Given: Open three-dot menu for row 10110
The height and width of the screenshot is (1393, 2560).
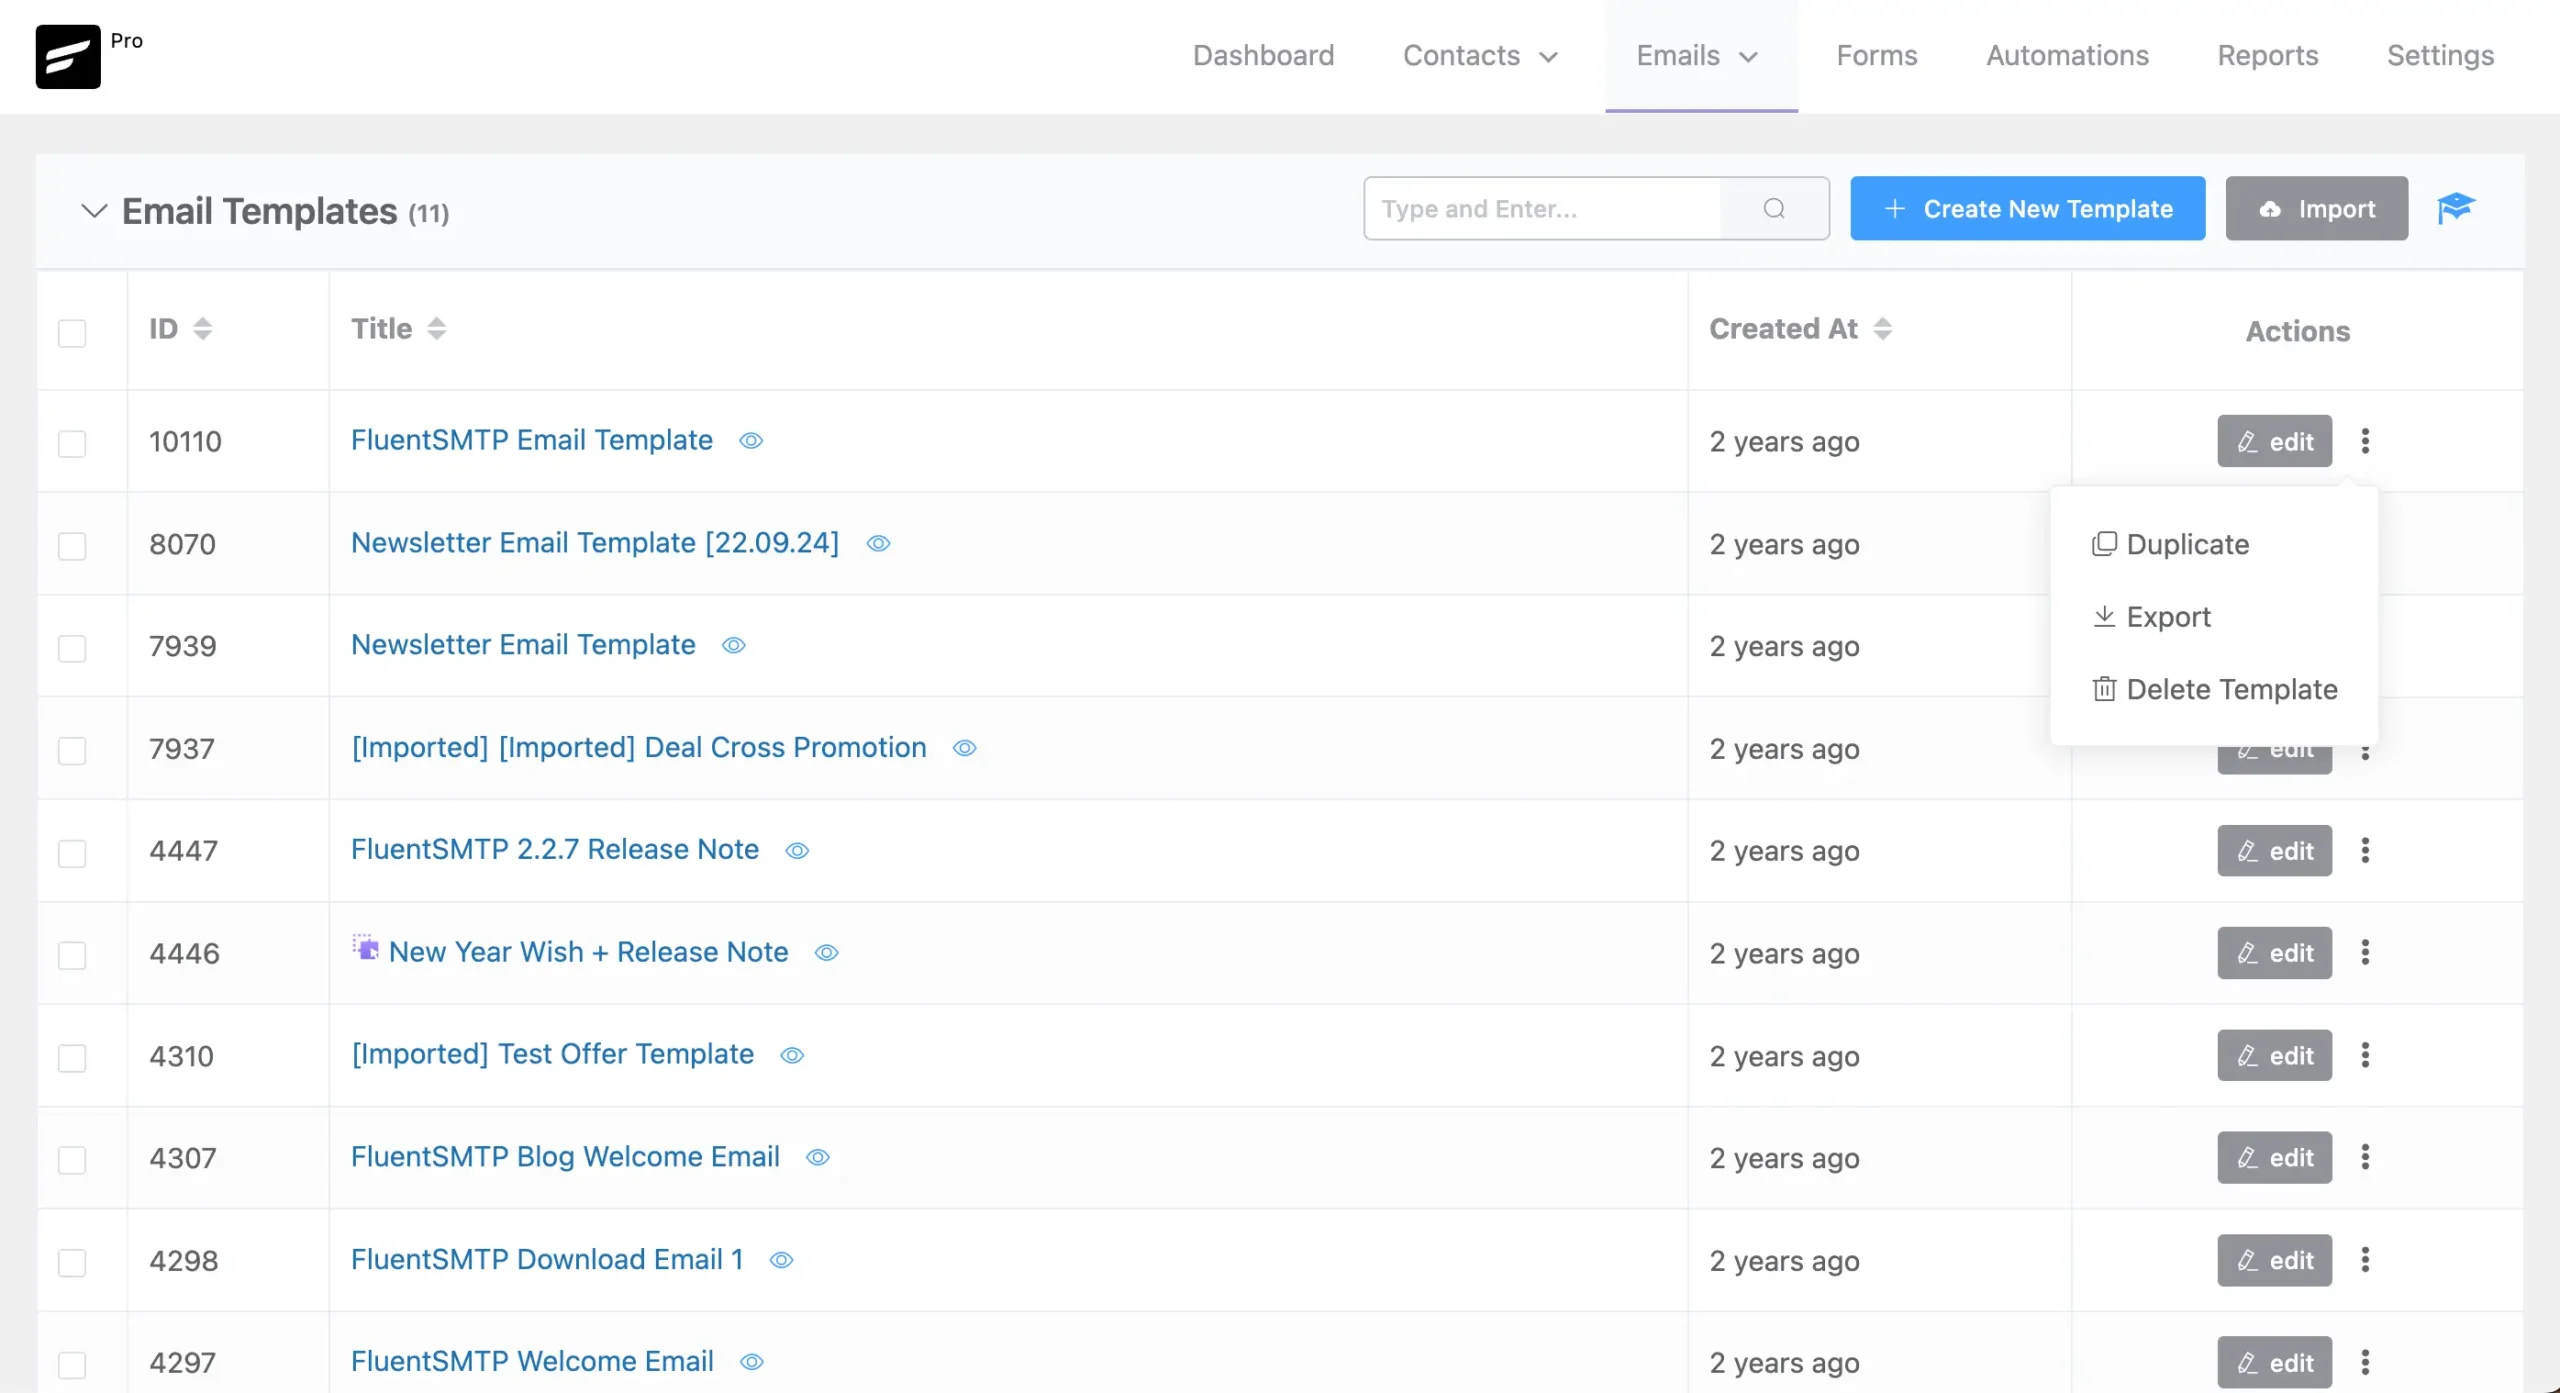Looking at the screenshot, I should pyautogui.click(x=2365, y=441).
